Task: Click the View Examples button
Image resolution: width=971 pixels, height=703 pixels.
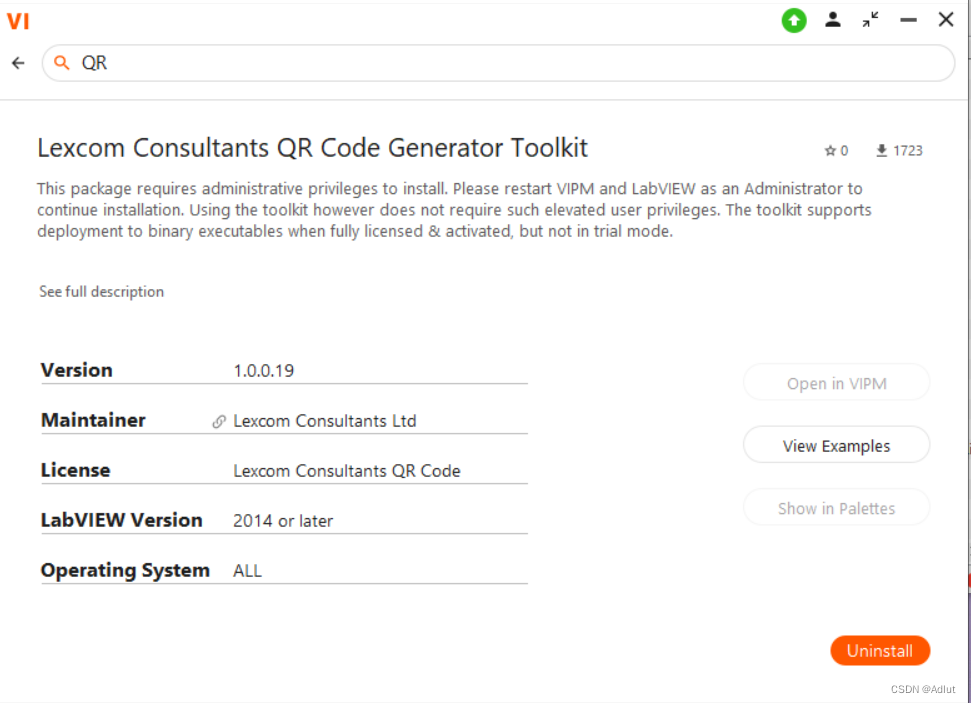Action: click(836, 445)
